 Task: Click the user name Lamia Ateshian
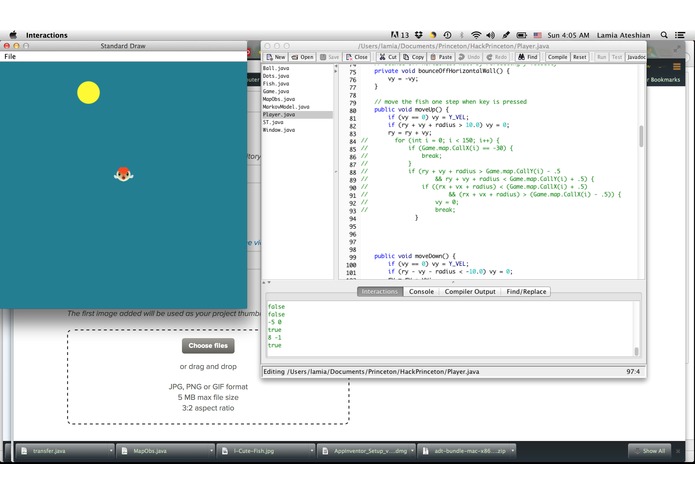pyautogui.click(x=623, y=35)
